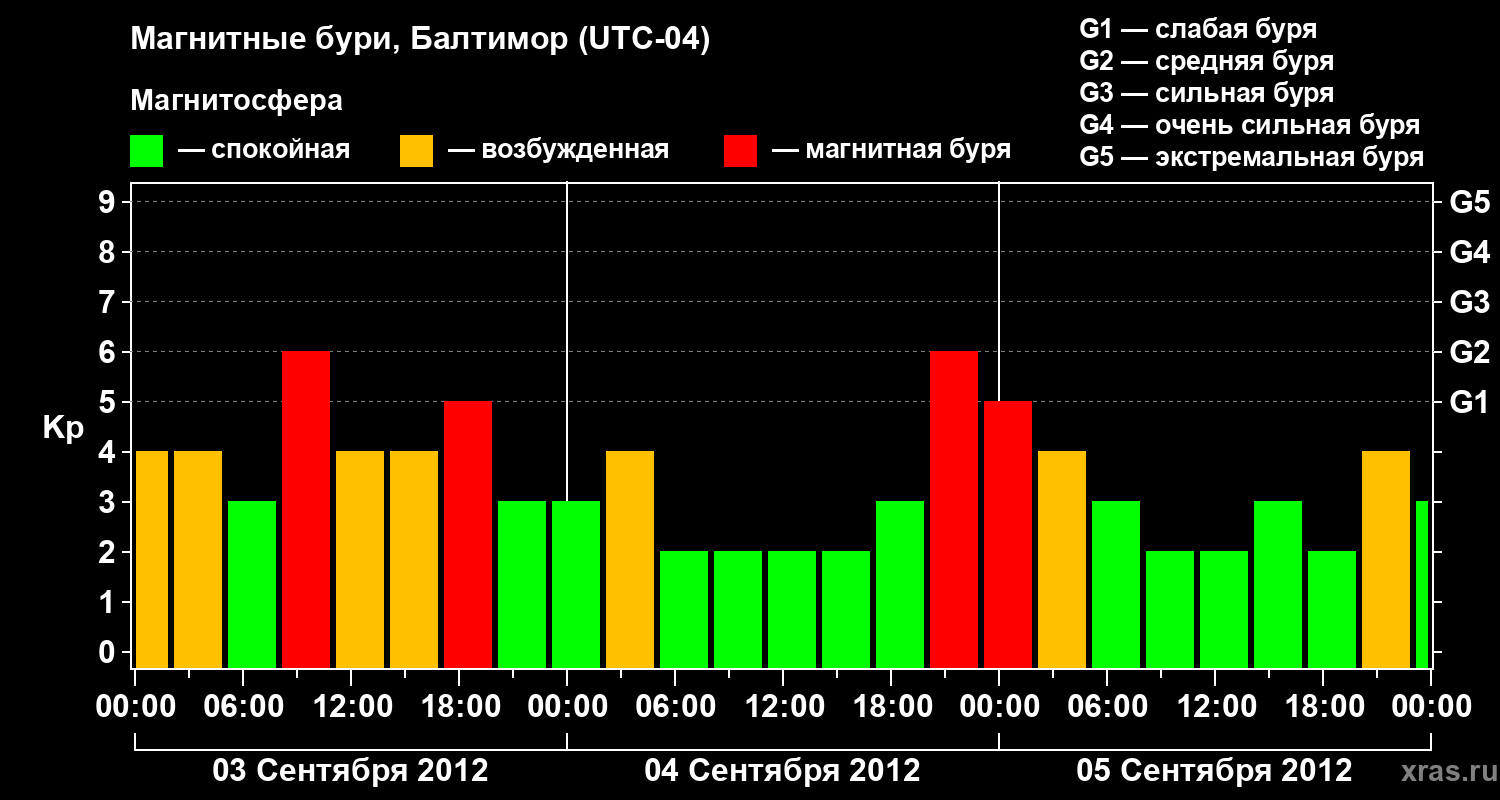The width and height of the screenshot is (1500, 800).
Task: Click the '— магнитная буря' legend label
Action: pyautogui.click(x=892, y=151)
